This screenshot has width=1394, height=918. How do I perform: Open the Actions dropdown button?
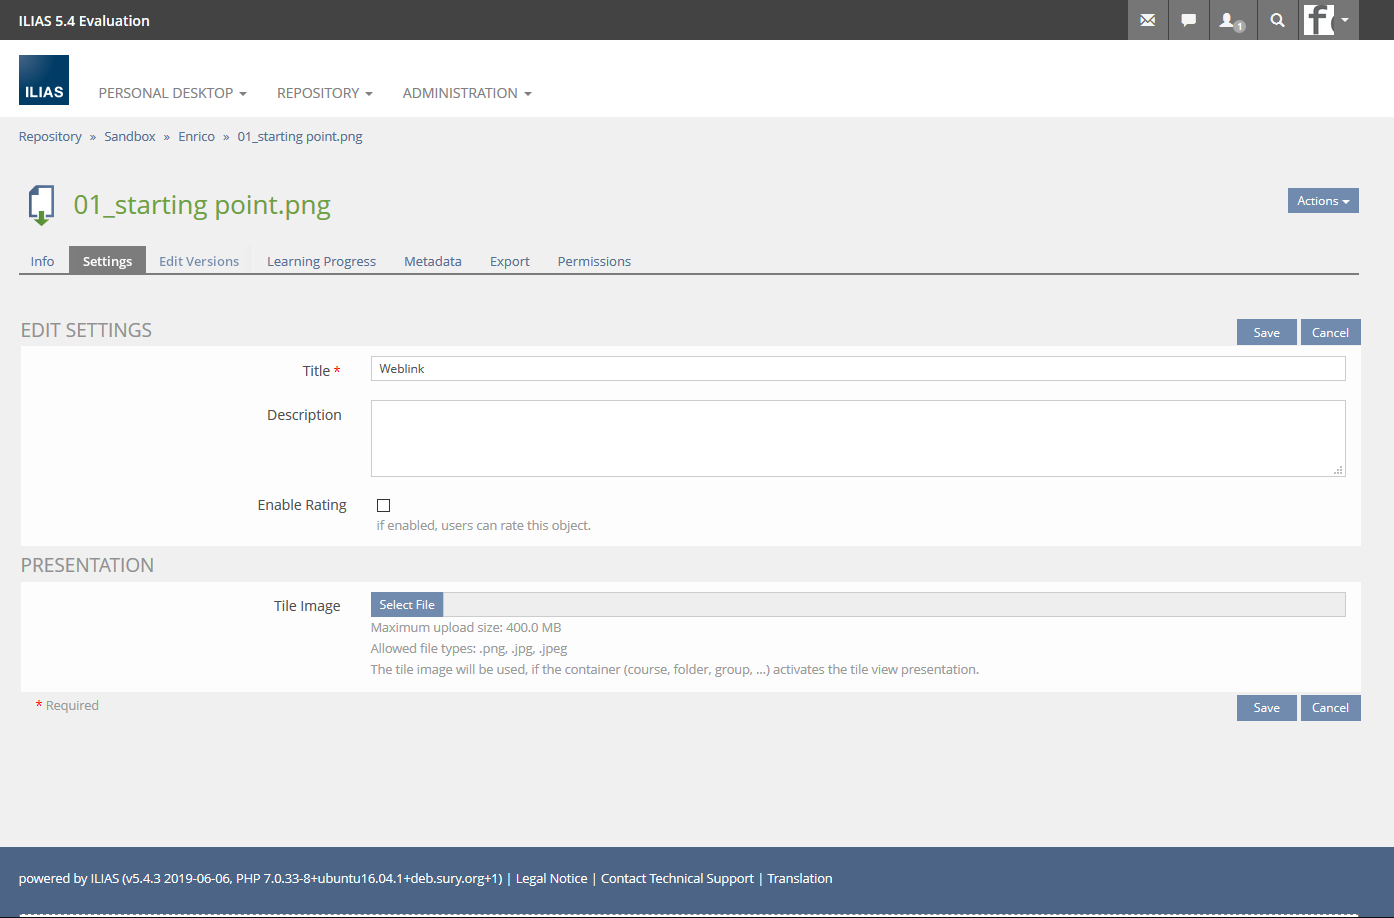pyautogui.click(x=1322, y=201)
